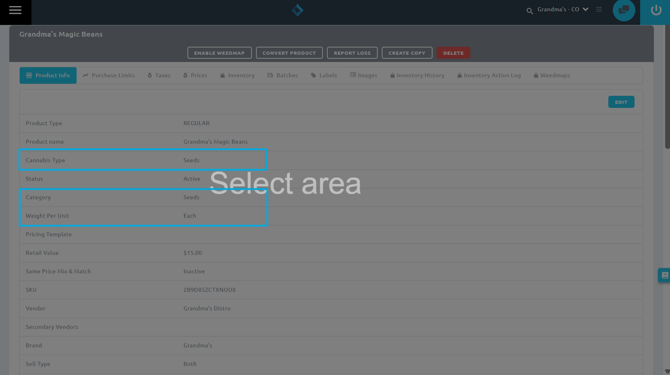Viewport: 670px width, 375px height.
Task: Click the red Delete button
Action: click(x=453, y=53)
